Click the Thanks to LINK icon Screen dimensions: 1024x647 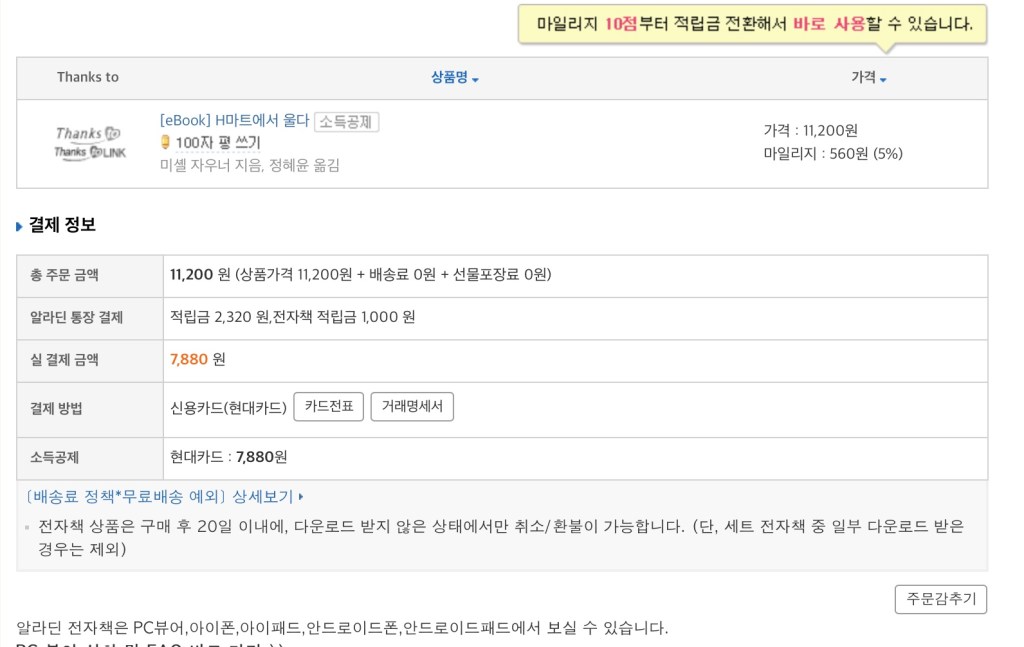coord(88,152)
